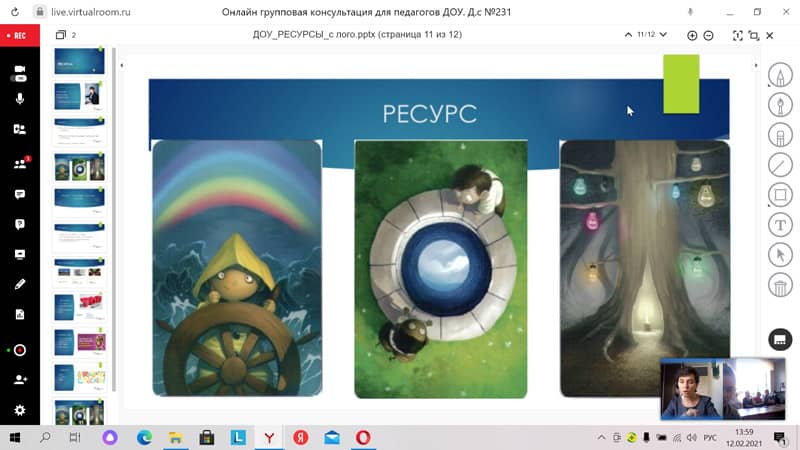This screenshot has width=800, height=450.
Task: Go to the previous slide with up chevron
Action: tap(628, 35)
